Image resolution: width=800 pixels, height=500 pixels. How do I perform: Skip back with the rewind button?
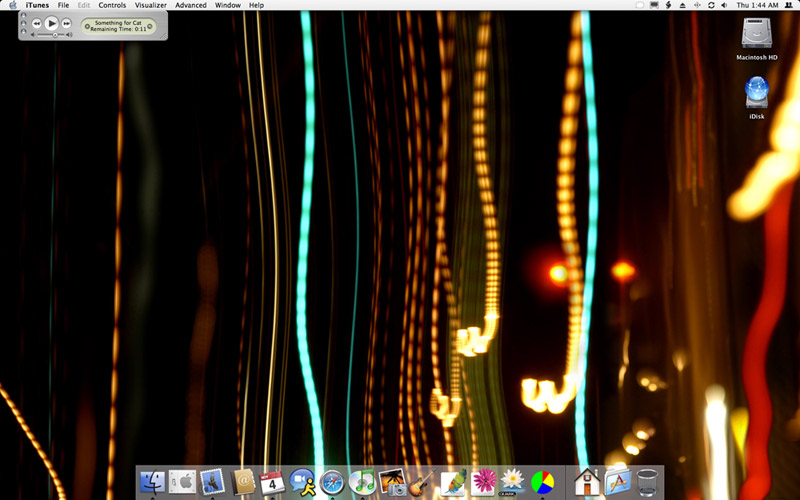(36, 23)
